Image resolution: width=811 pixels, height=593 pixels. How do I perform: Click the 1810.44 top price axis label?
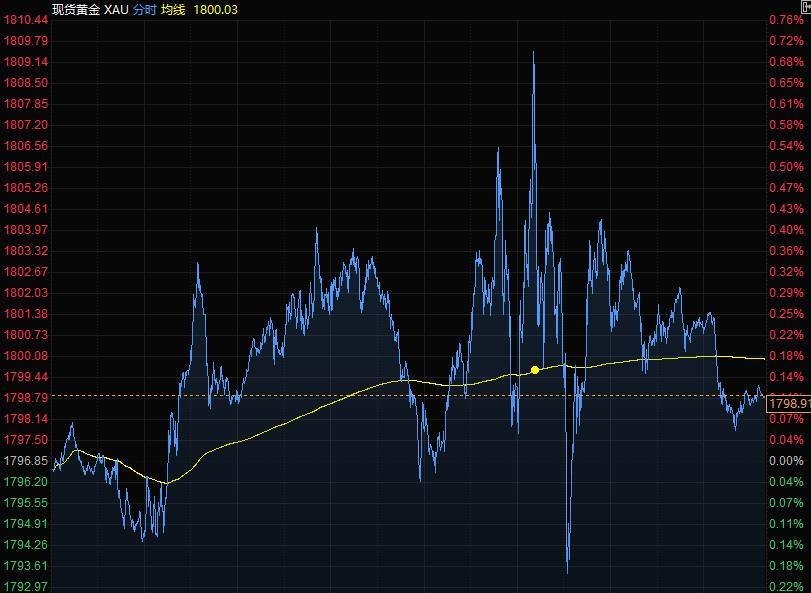26,20
